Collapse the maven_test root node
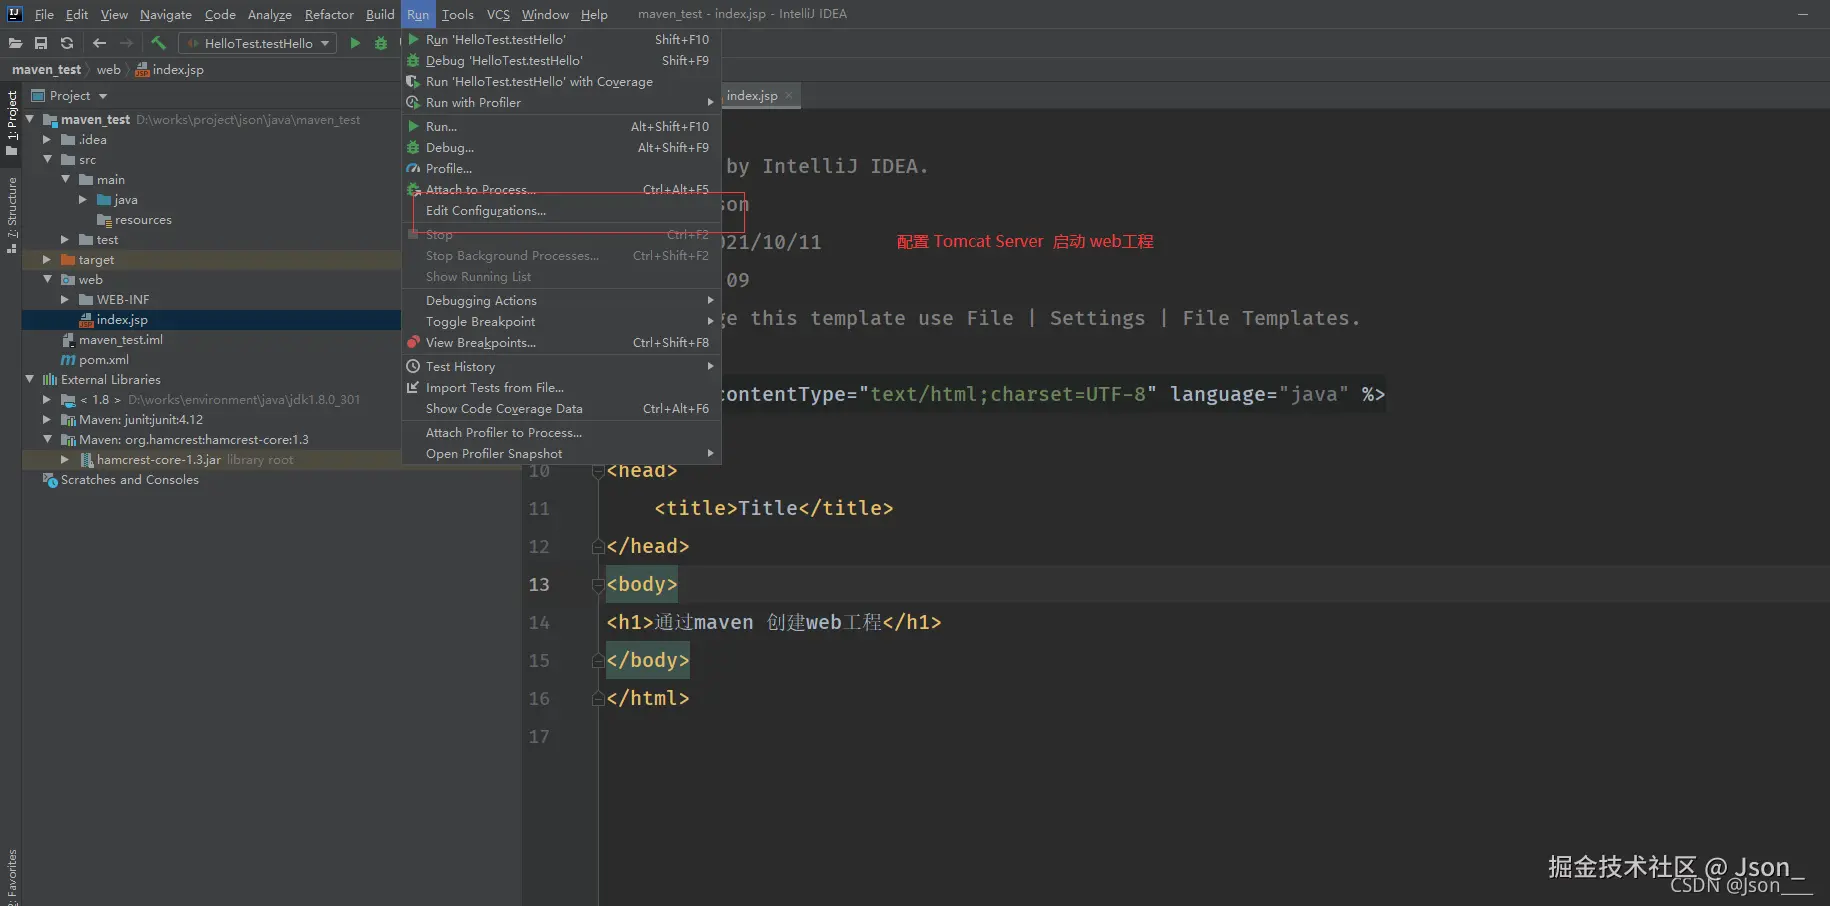Image resolution: width=1830 pixels, height=906 pixels. pyautogui.click(x=30, y=119)
